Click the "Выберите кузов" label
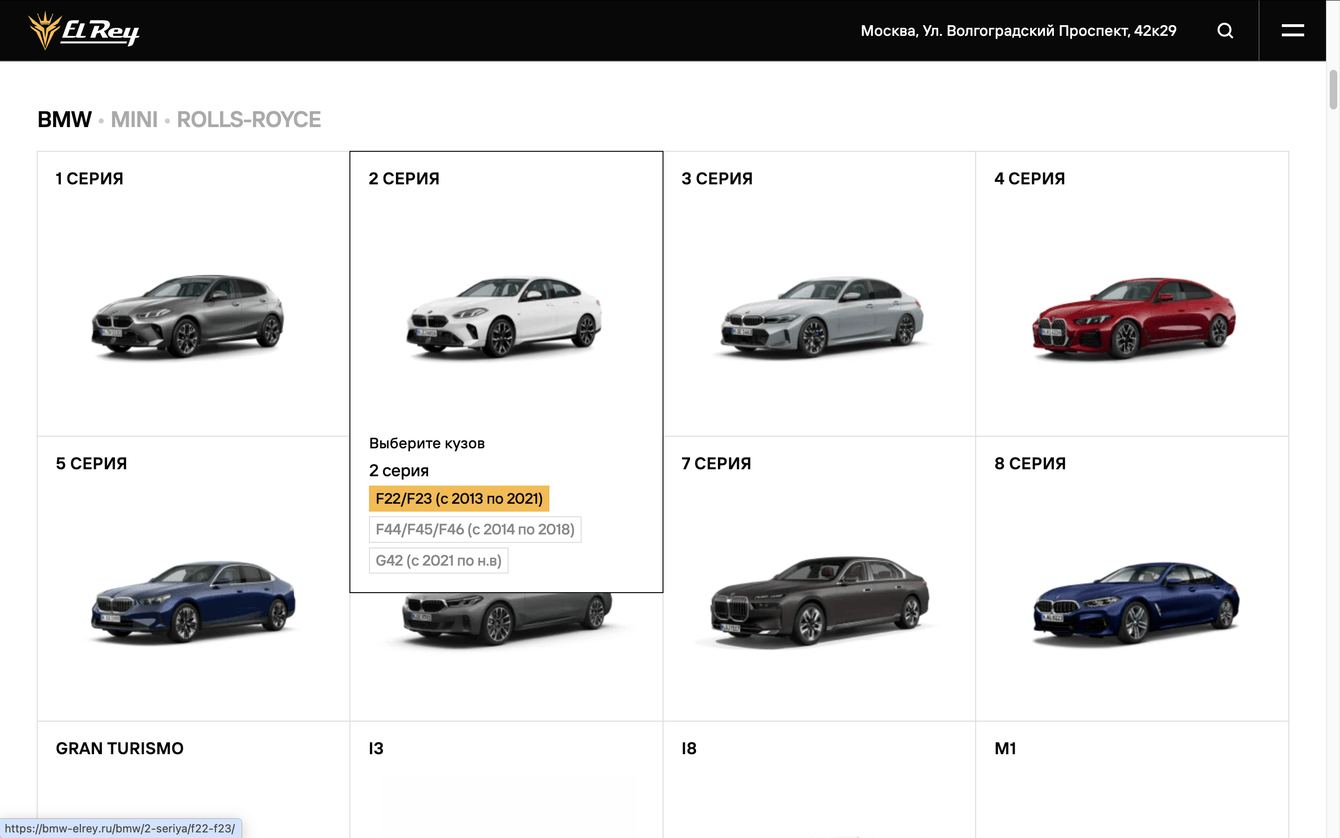The height and width of the screenshot is (838, 1340). (x=427, y=443)
